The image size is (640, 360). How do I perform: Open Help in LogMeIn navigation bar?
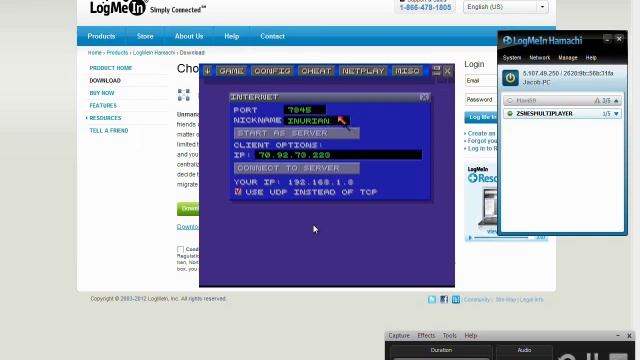pos(231,36)
